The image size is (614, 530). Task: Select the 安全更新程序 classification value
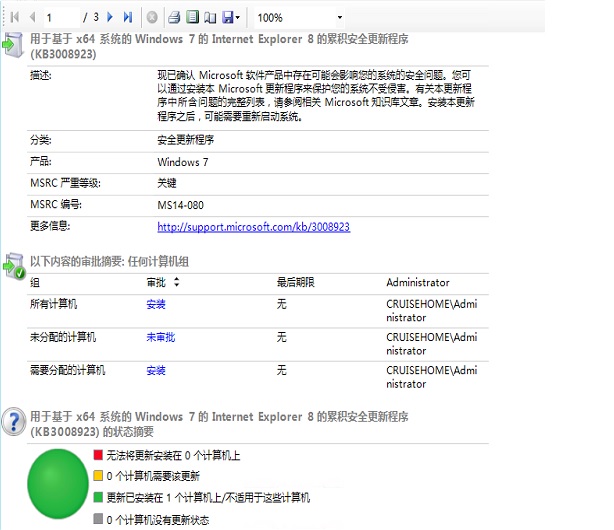(186, 140)
